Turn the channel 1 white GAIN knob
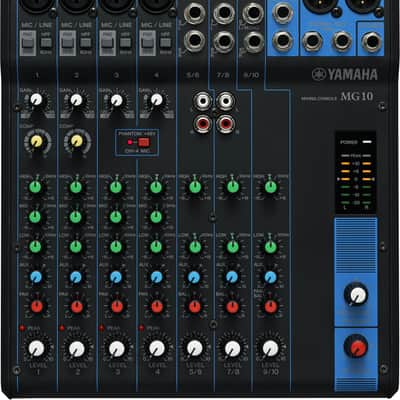Screen dimensions: 400x400 [x=36, y=99]
